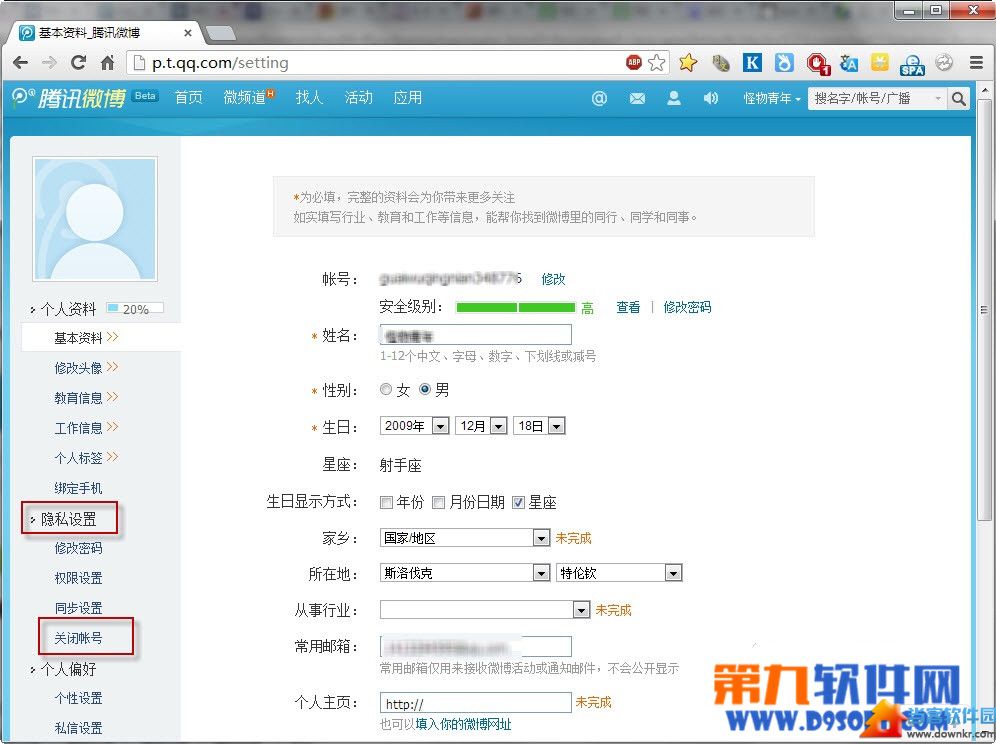The image size is (996, 744).
Task: Open 权限设置 in the sidebar
Action: (x=78, y=578)
